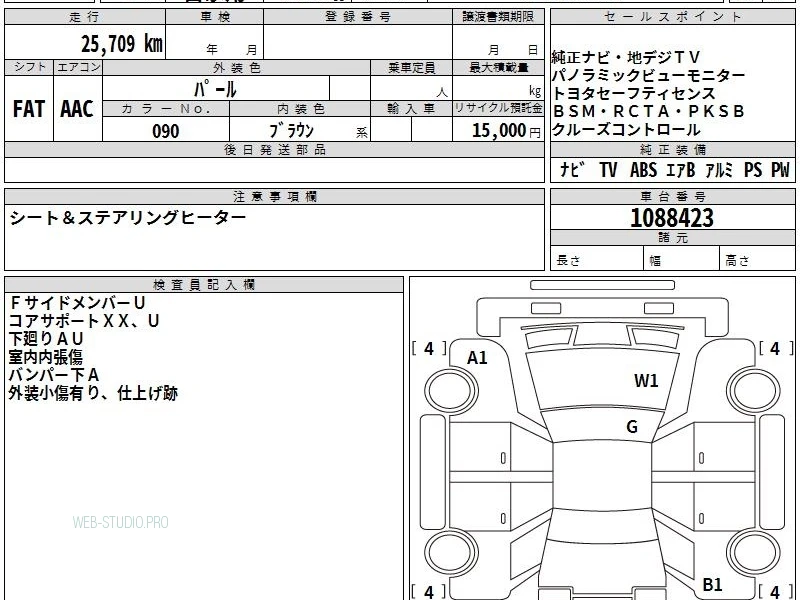The image size is (800, 600).
Task: Click the 譲渡書類期限 header
Action: (498, 17)
